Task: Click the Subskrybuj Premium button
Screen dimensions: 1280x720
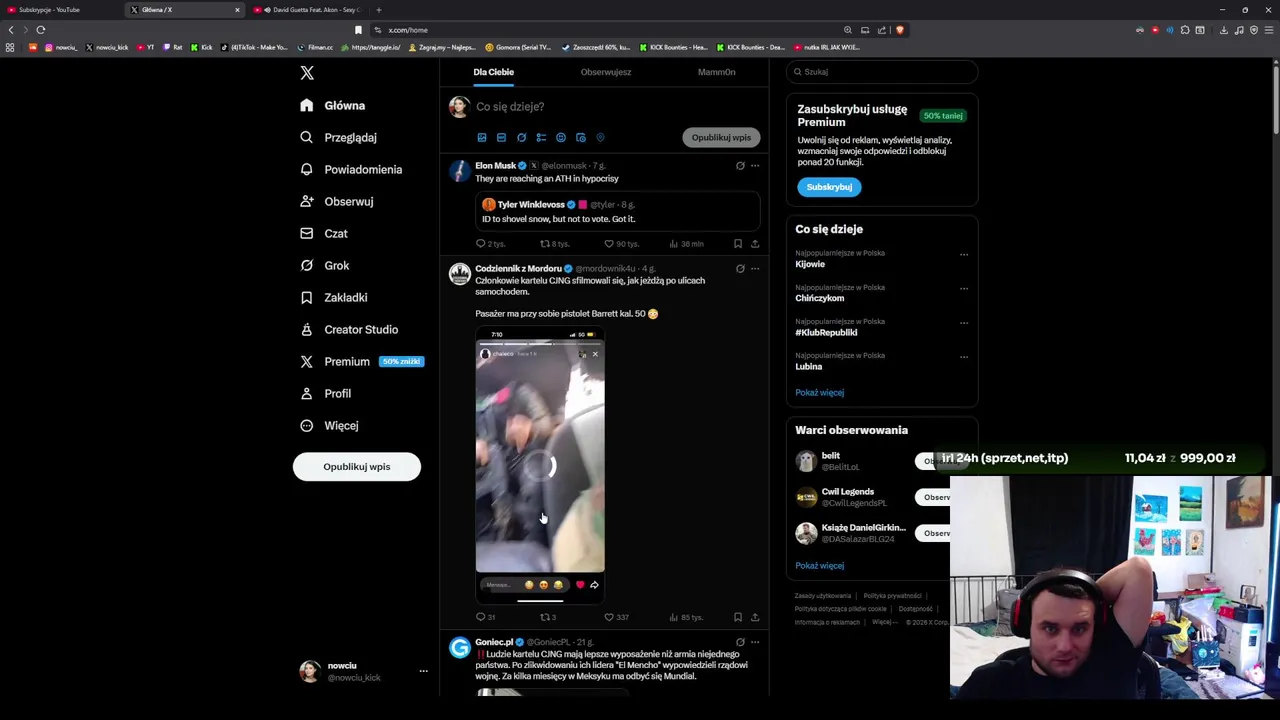Action: coord(829,187)
